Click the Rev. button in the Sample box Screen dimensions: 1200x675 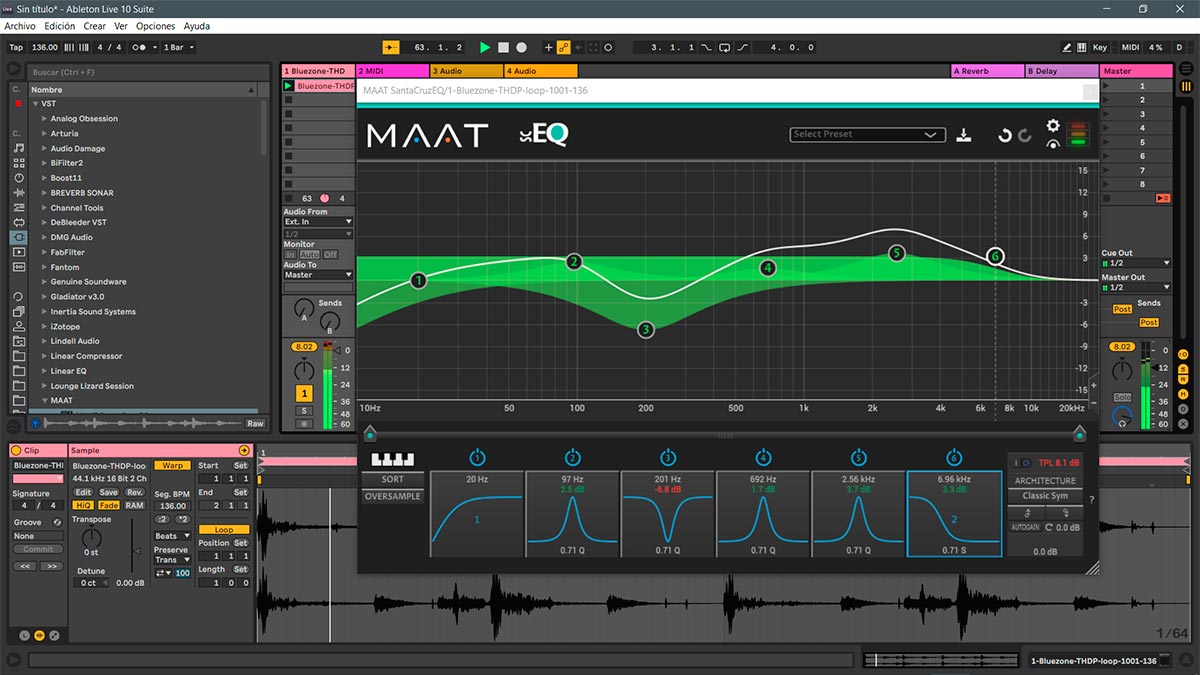coord(133,493)
